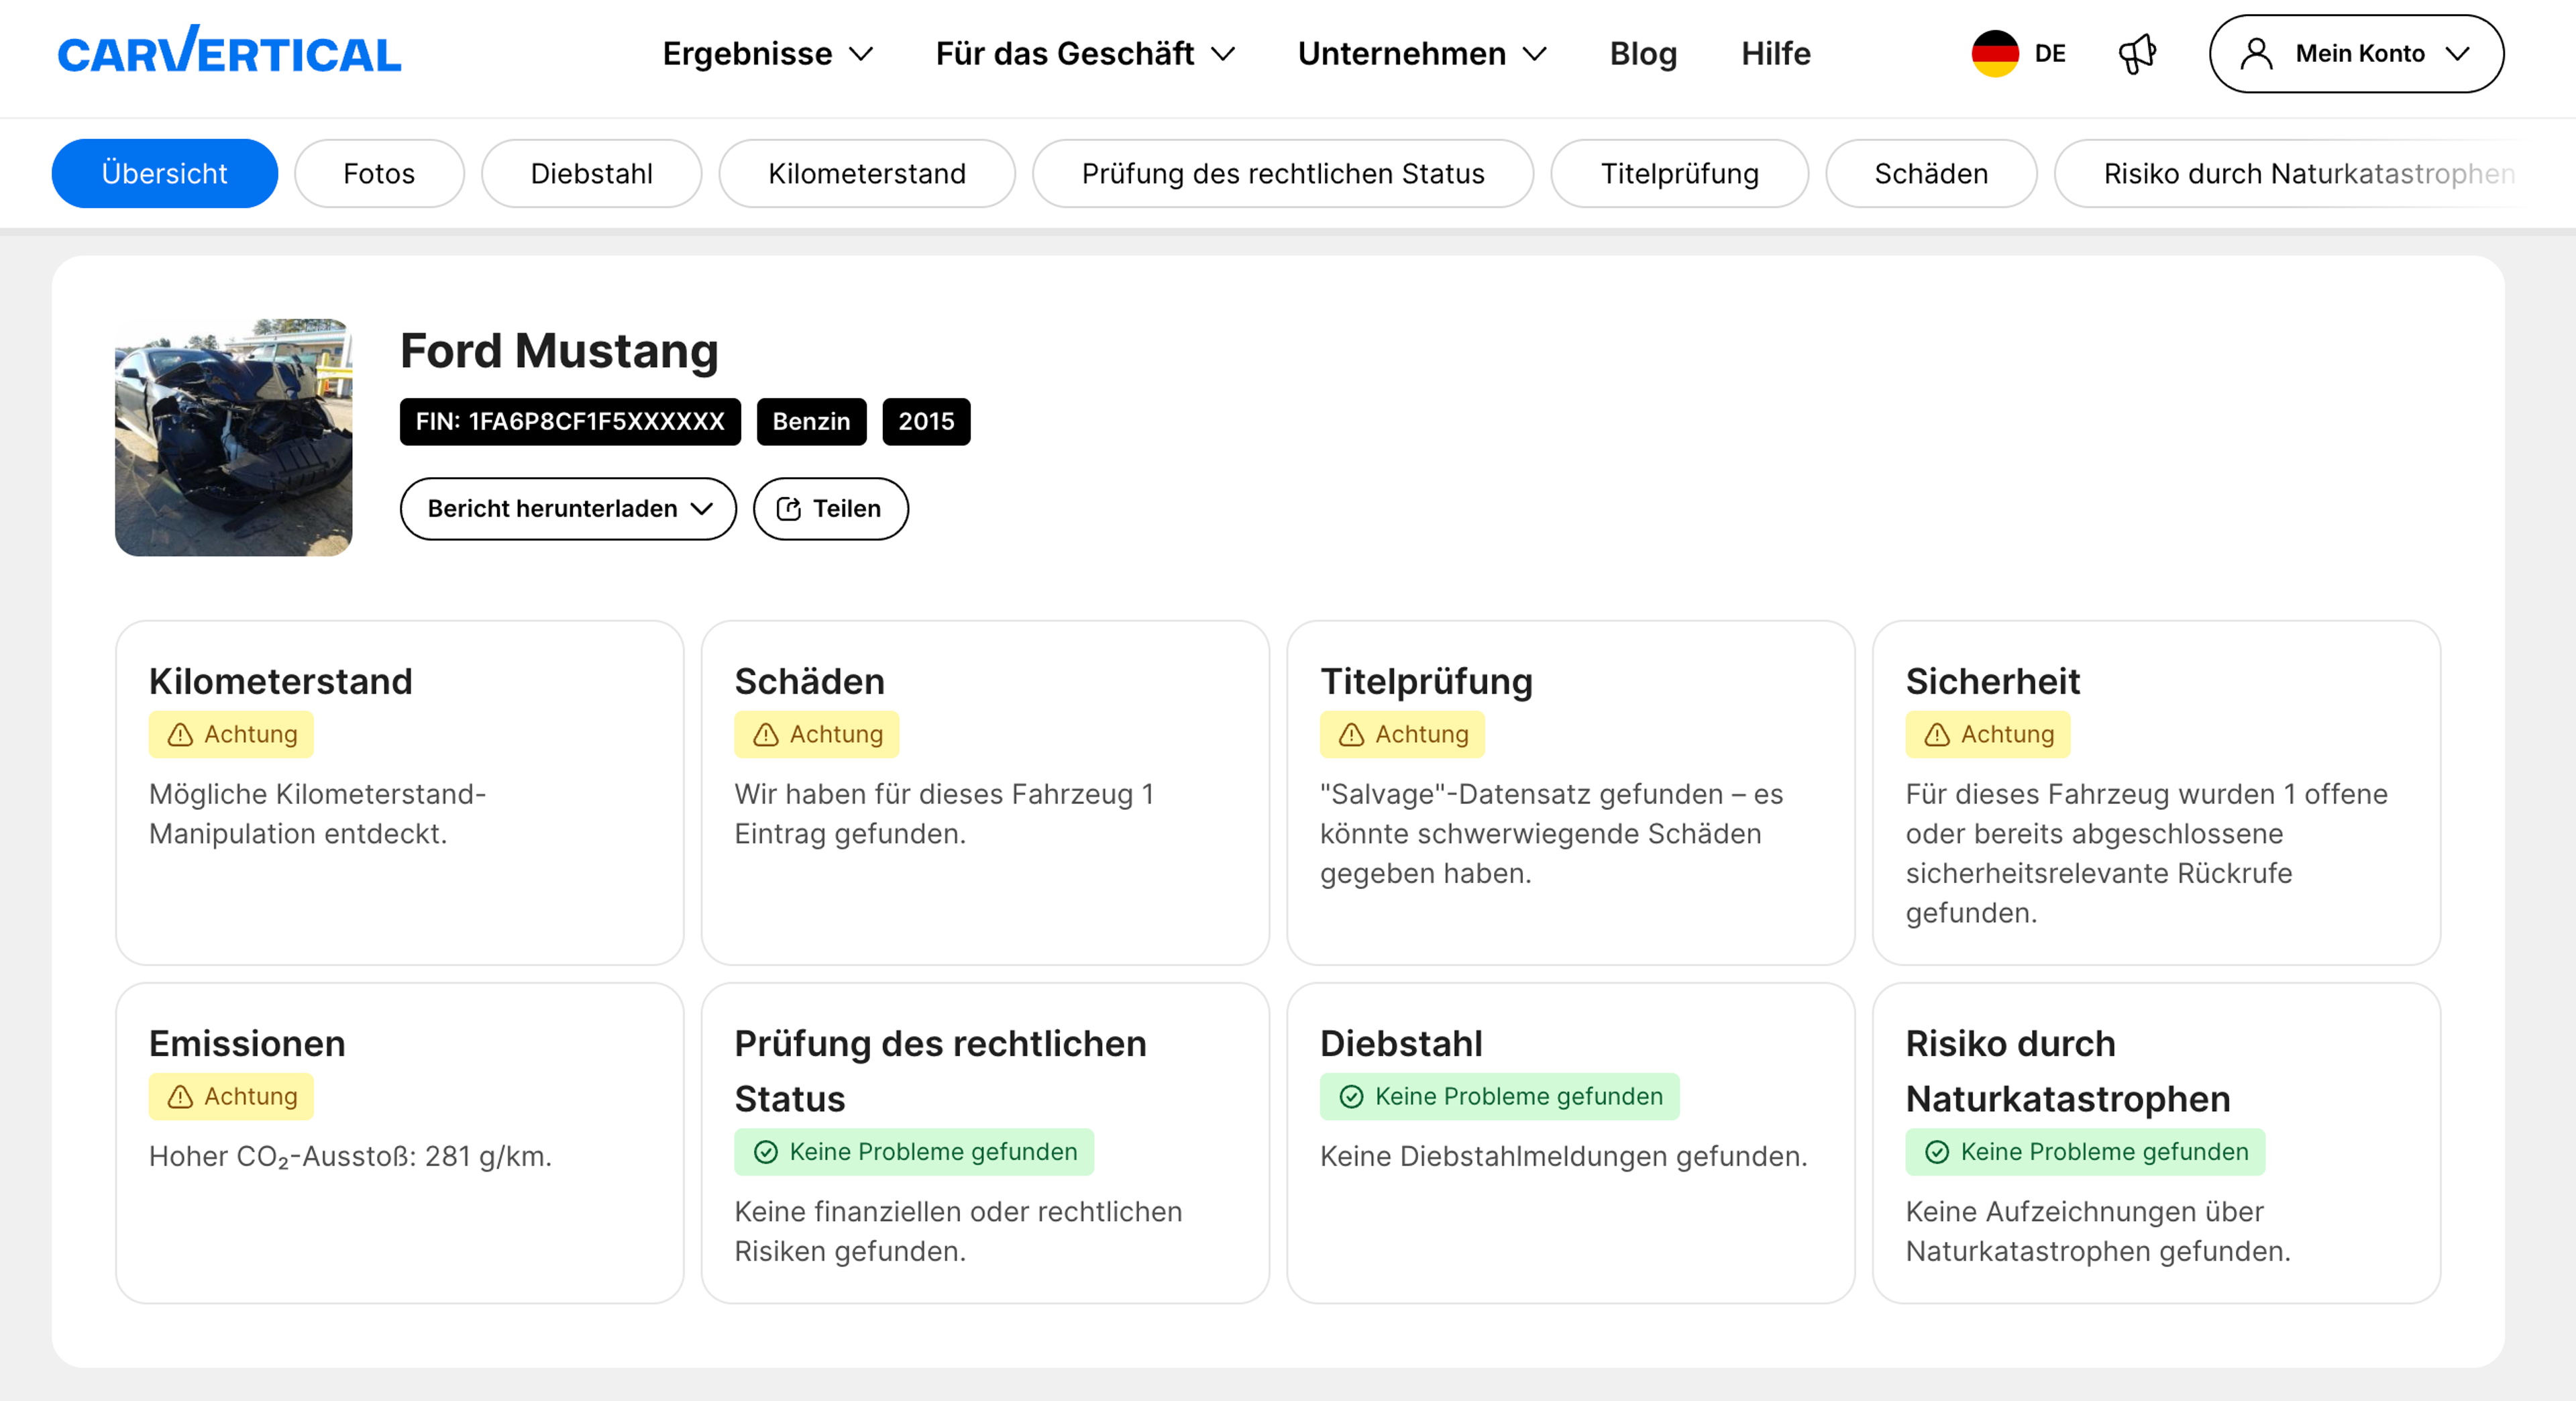Click the Salvage-Datensatz gefunden description
The height and width of the screenshot is (1401, 2576).
pyautogui.click(x=1551, y=834)
